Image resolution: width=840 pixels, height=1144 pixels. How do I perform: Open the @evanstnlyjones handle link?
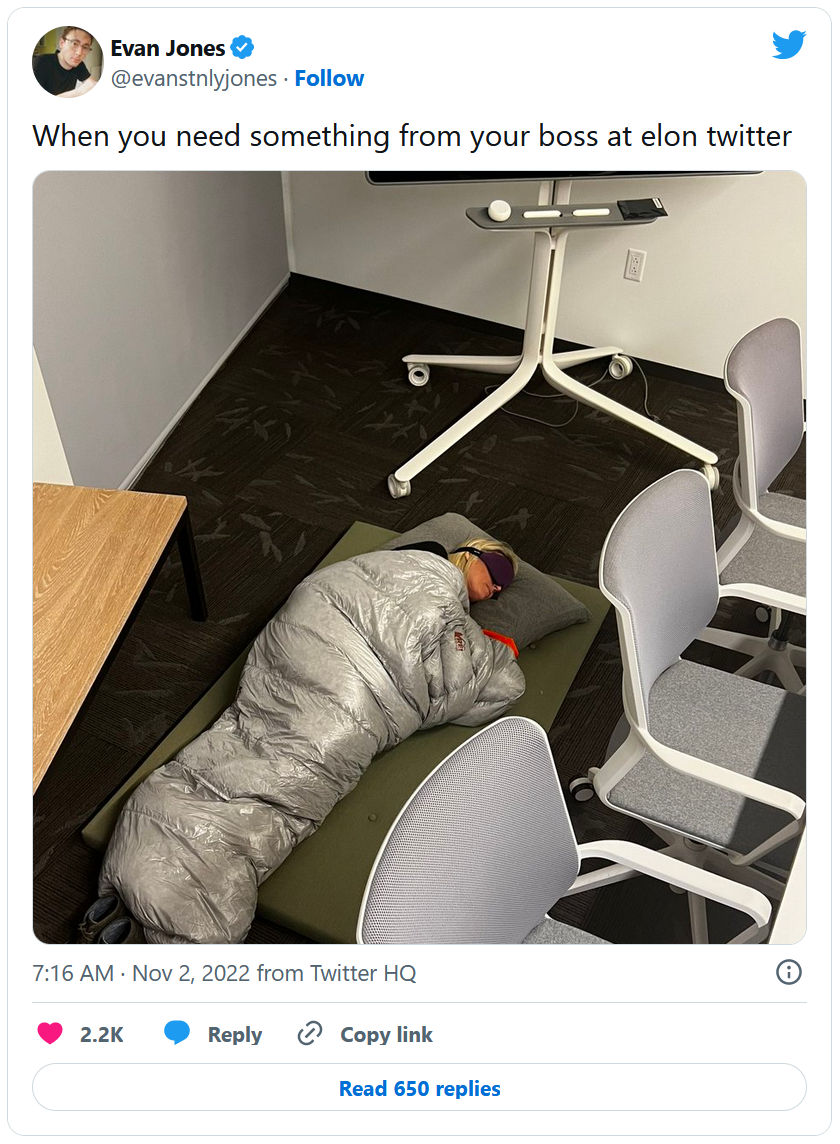[194, 78]
